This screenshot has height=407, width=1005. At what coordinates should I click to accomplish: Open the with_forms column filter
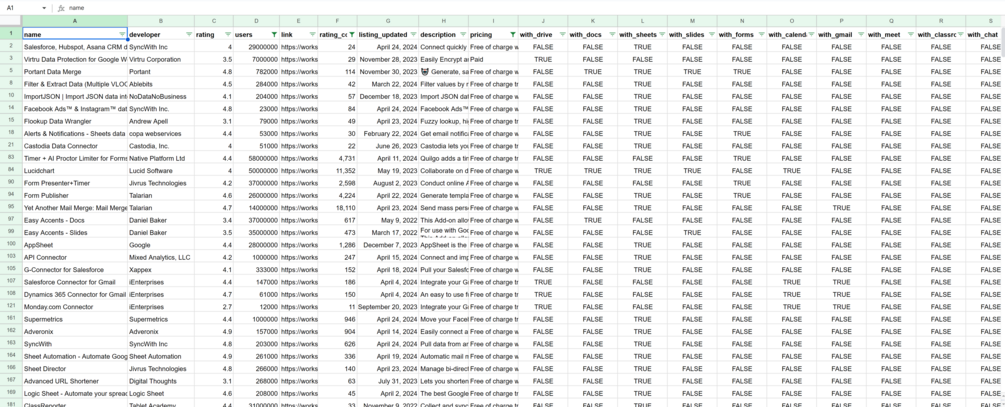coord(761,34)
